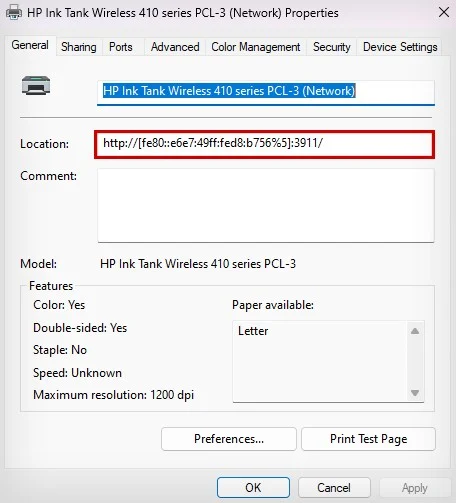This screenshot has height=503, width=456.
Task: Click the Staple: No feature text
Action: tap(60, 350)
